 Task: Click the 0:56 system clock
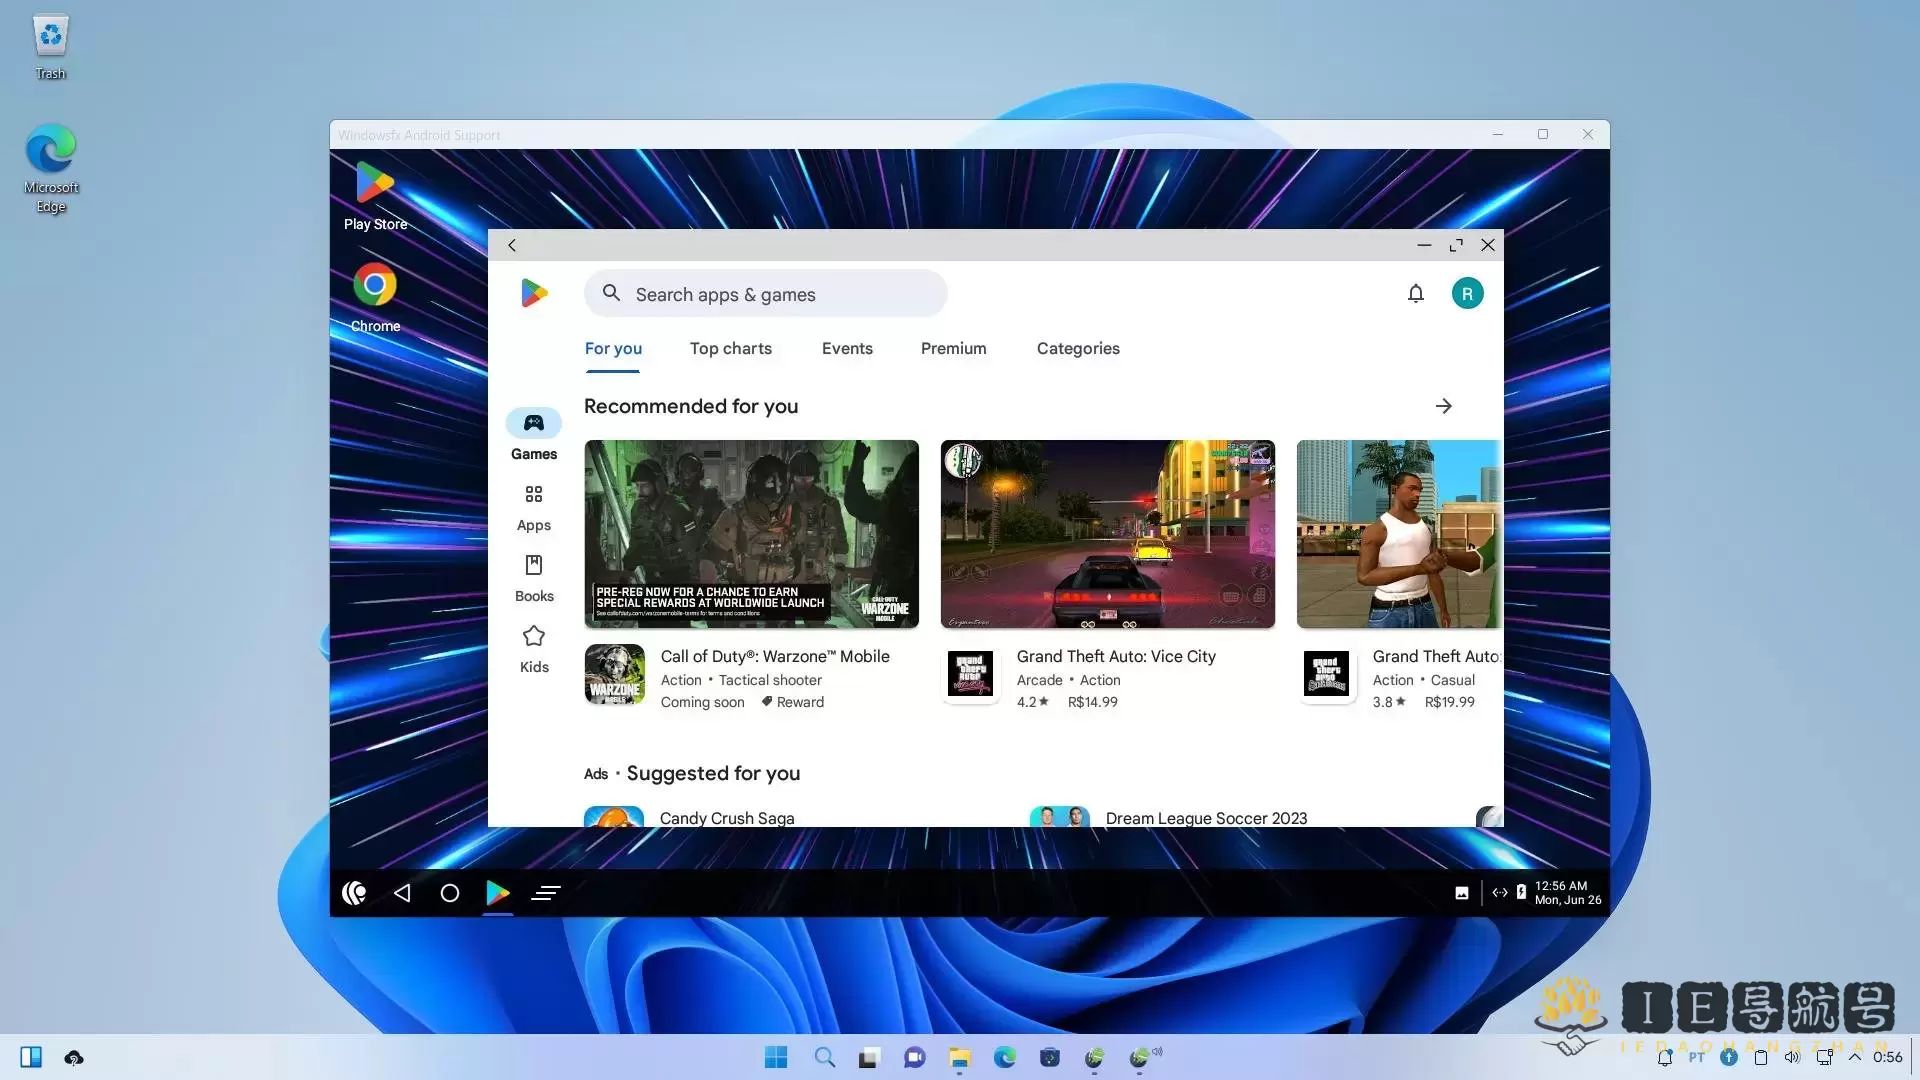(x=1888, y=1057)
